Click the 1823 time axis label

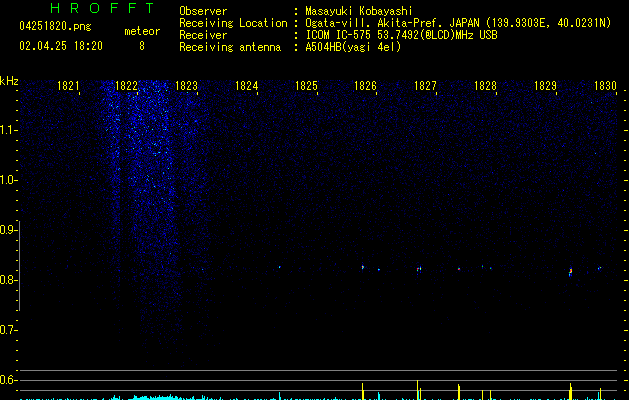tap(187, 86)
